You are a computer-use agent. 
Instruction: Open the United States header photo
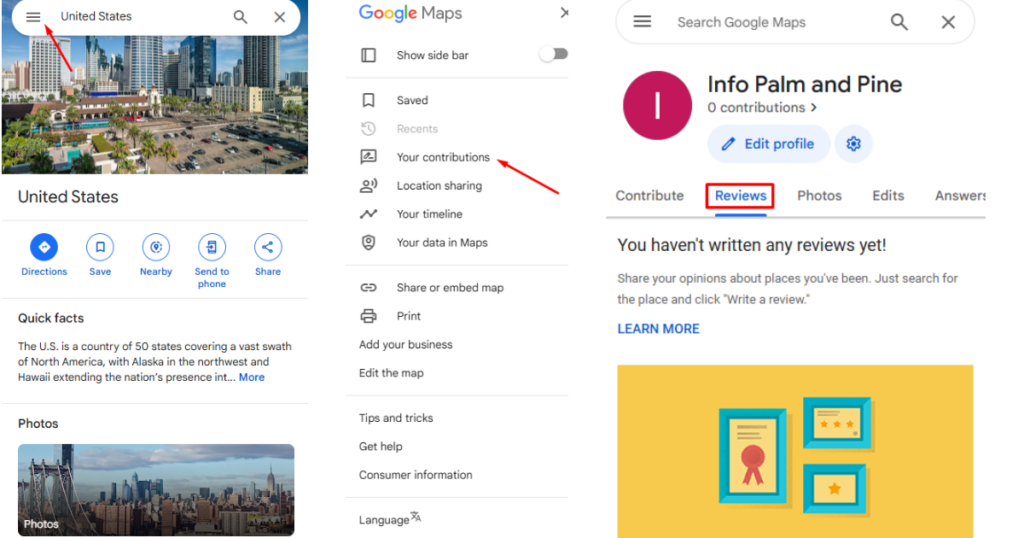pos(155,104)
